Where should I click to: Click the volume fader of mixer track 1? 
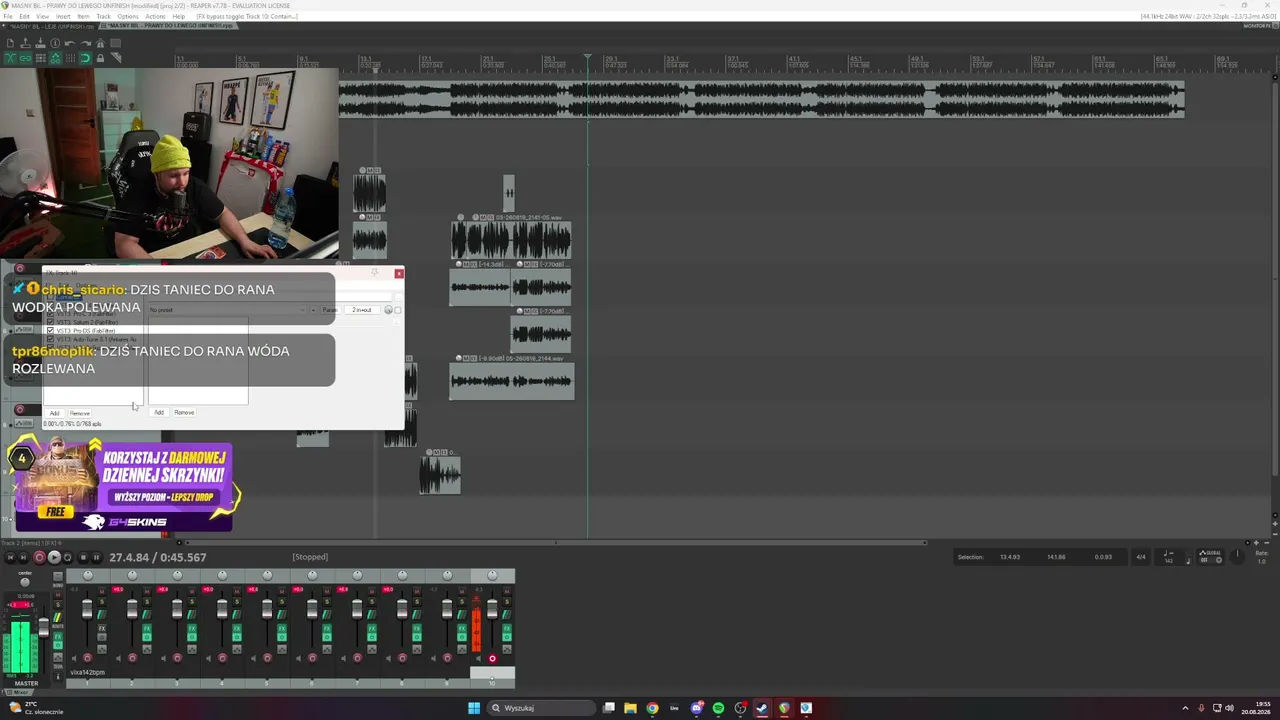pyautogui.click(x=87, y=610)
